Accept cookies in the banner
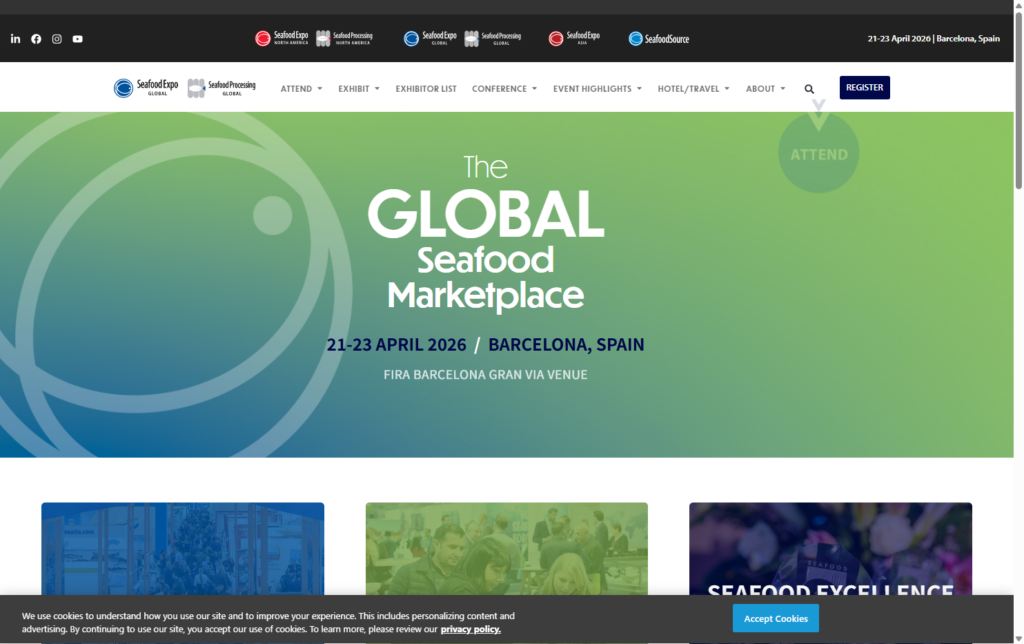This screenshot has width=1024, height=644. (775, 618)
